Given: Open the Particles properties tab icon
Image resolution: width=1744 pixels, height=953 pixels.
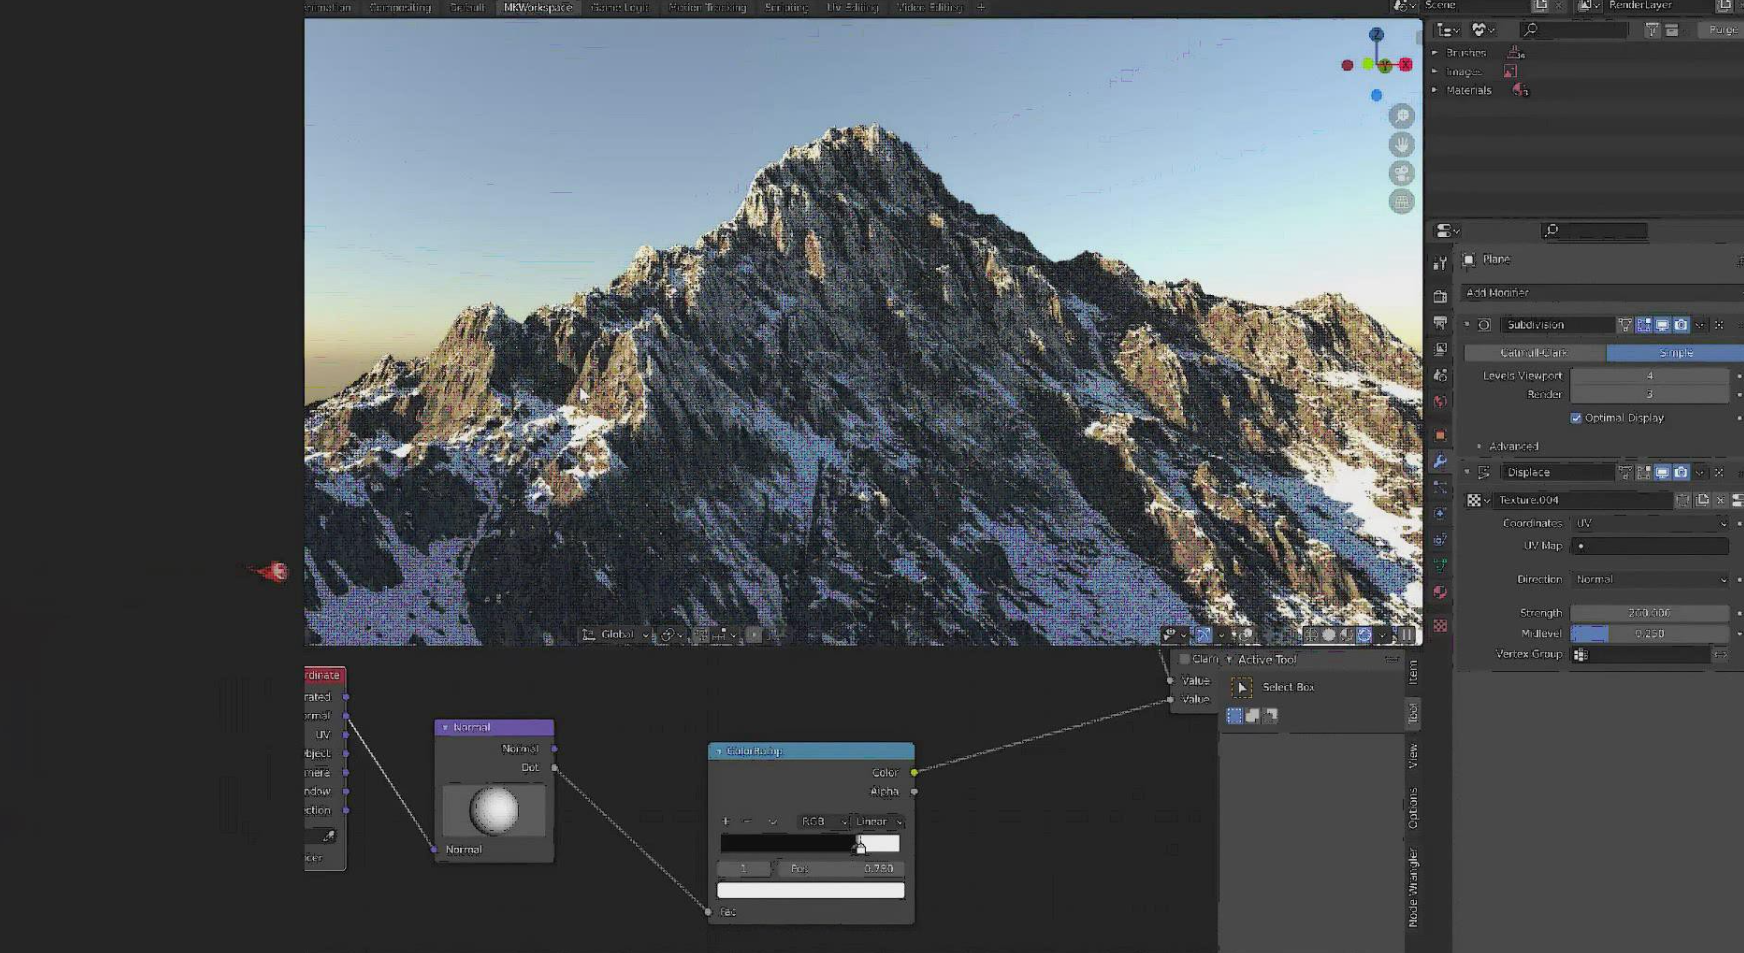Looking at the screenshot, I should [x=1440, y=487].
